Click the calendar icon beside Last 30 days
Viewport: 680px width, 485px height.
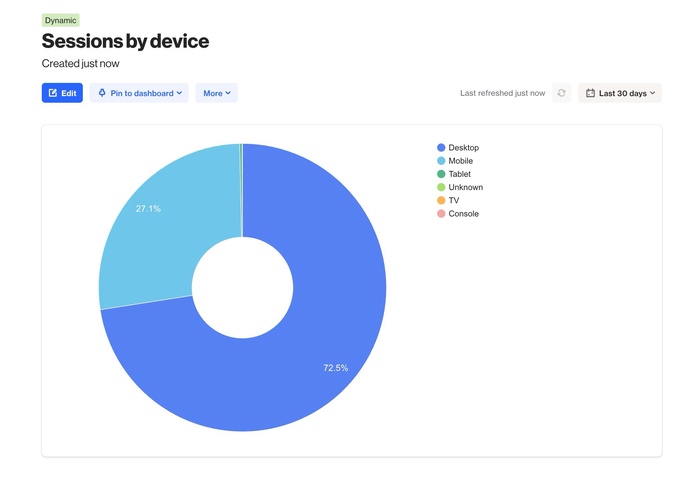click(590, 93)
